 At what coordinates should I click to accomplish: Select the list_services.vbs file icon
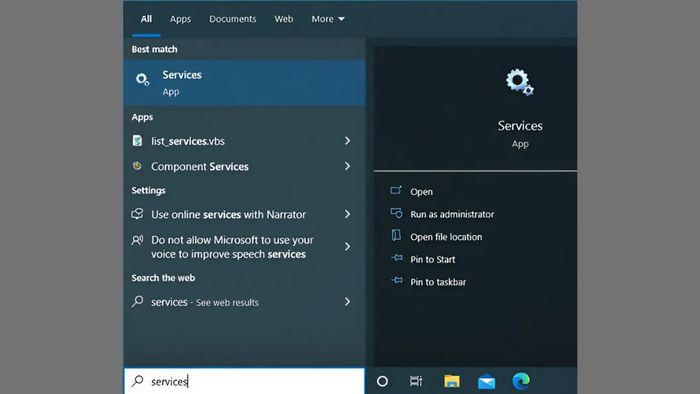pyautogui.click(x=138, y=141)
